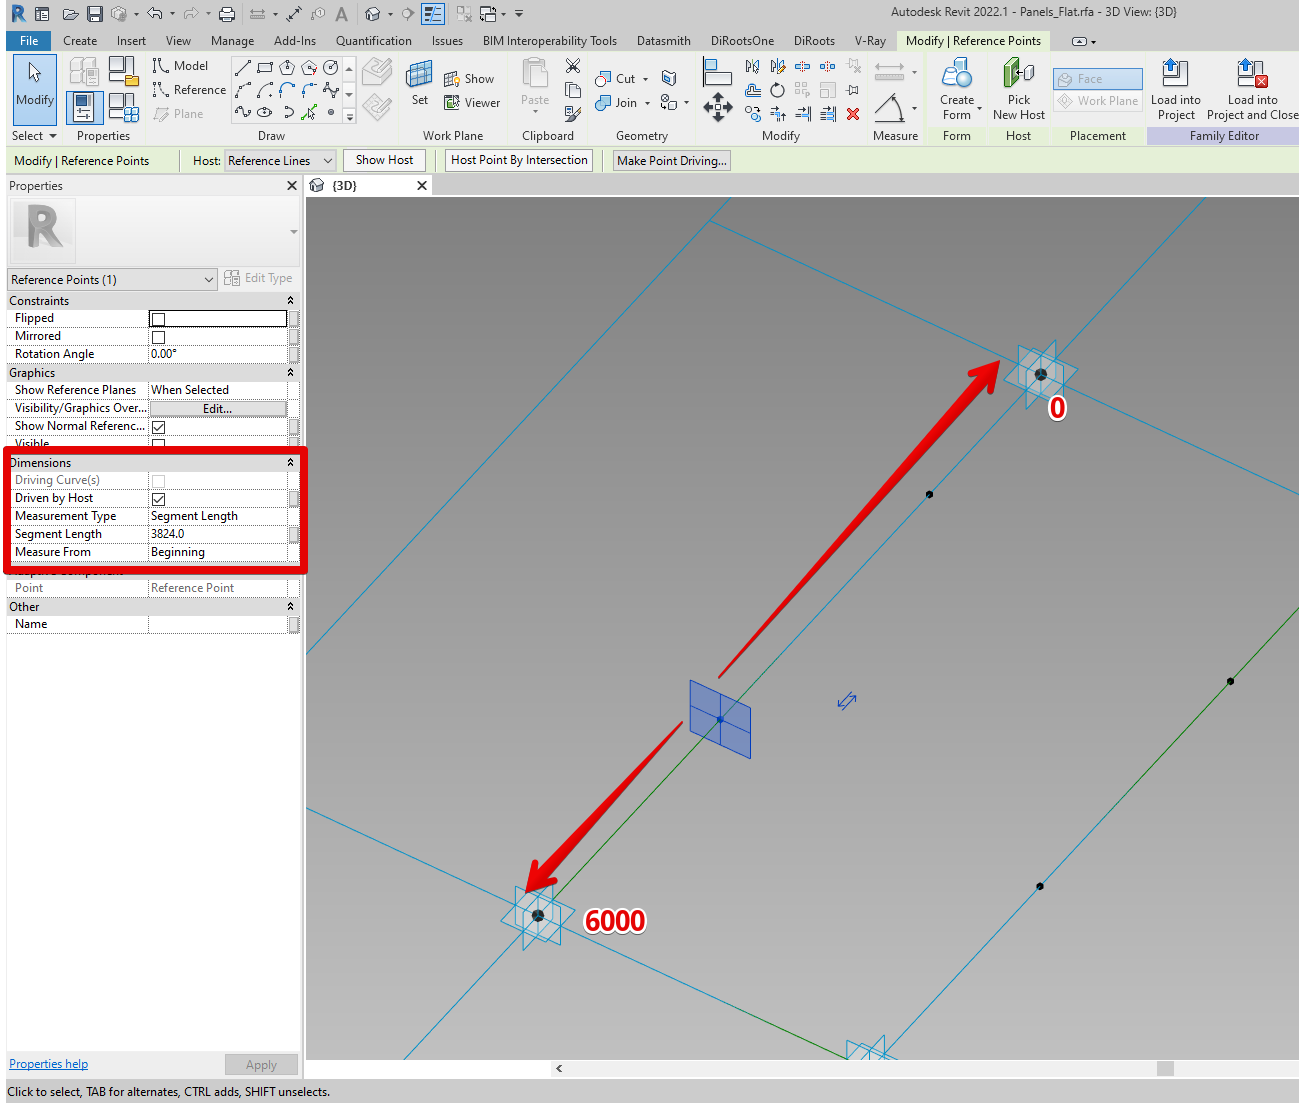Switch to the Create ribbon tab
Image resolution: width=1299 pixels, height=1103 pixels.
(80, 41)
